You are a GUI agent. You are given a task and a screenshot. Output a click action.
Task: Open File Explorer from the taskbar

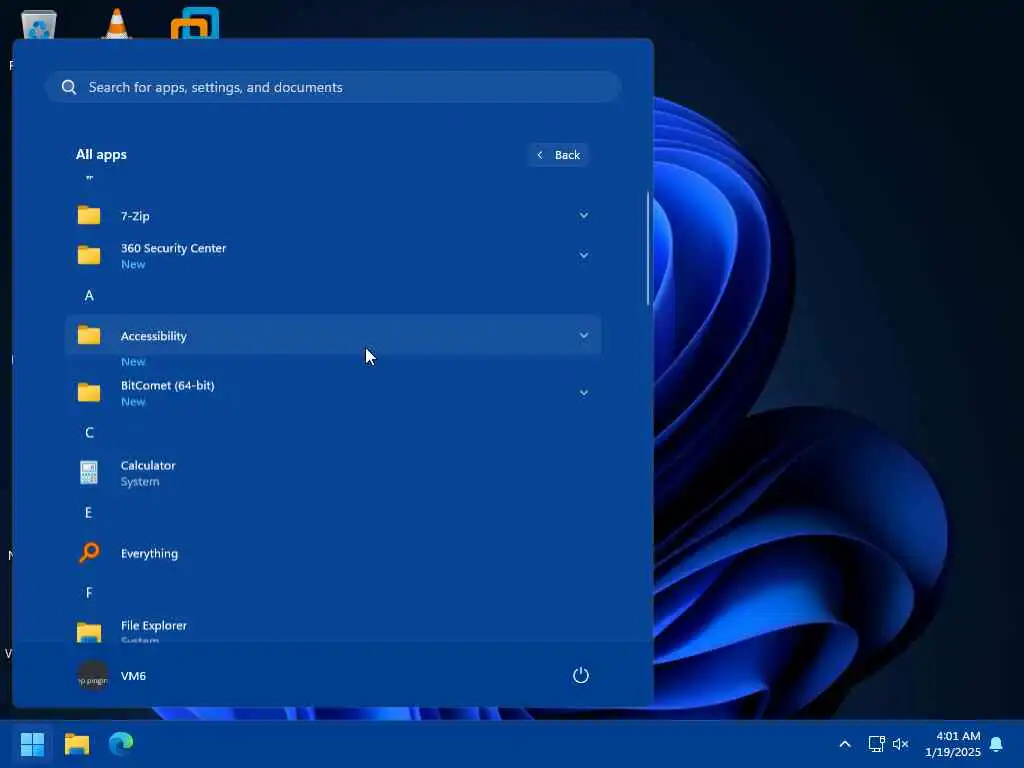click(x=76, y=744)
